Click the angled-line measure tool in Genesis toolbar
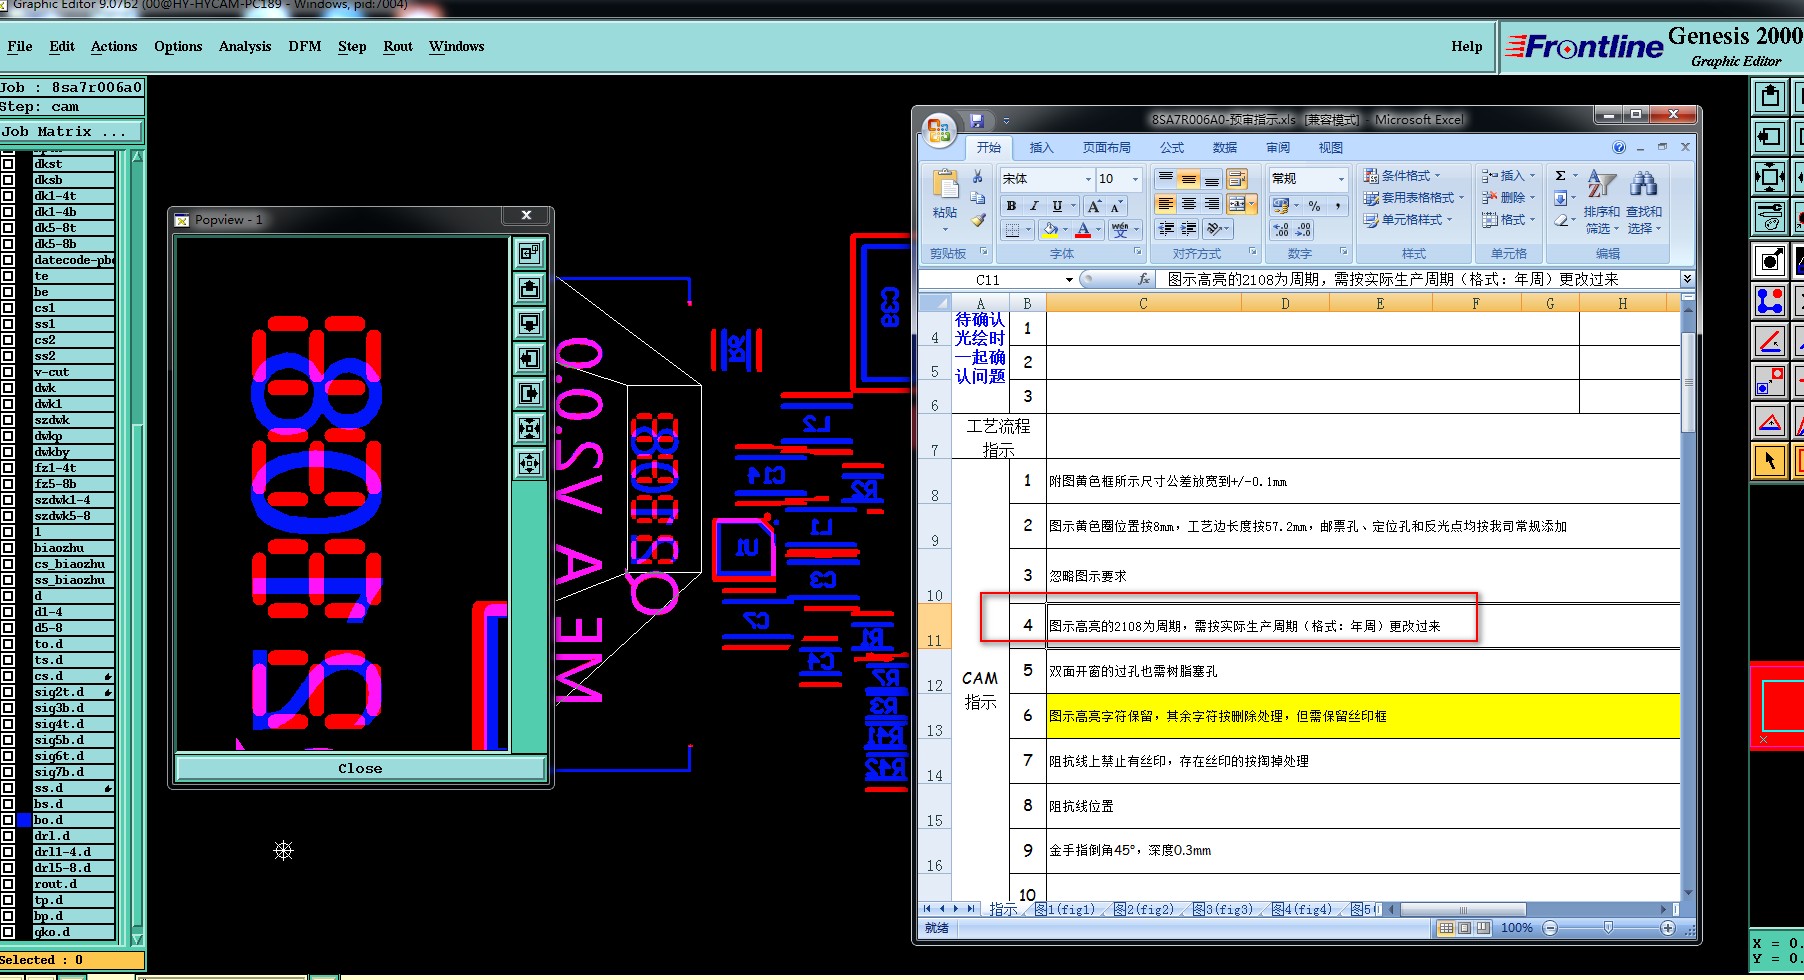 coord(1770,340)
